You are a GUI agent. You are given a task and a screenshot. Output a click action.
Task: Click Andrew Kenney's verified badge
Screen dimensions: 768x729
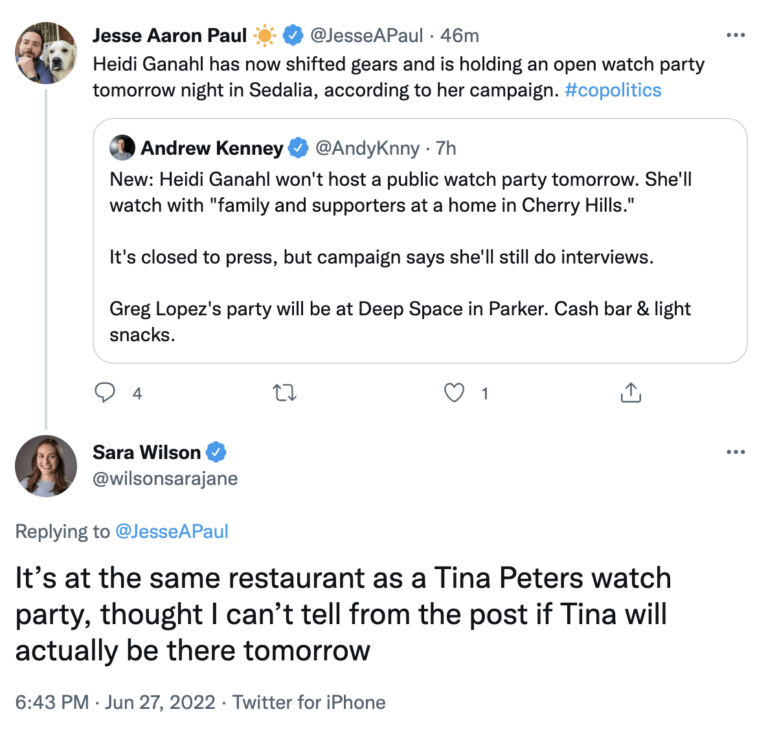(298, 148)
